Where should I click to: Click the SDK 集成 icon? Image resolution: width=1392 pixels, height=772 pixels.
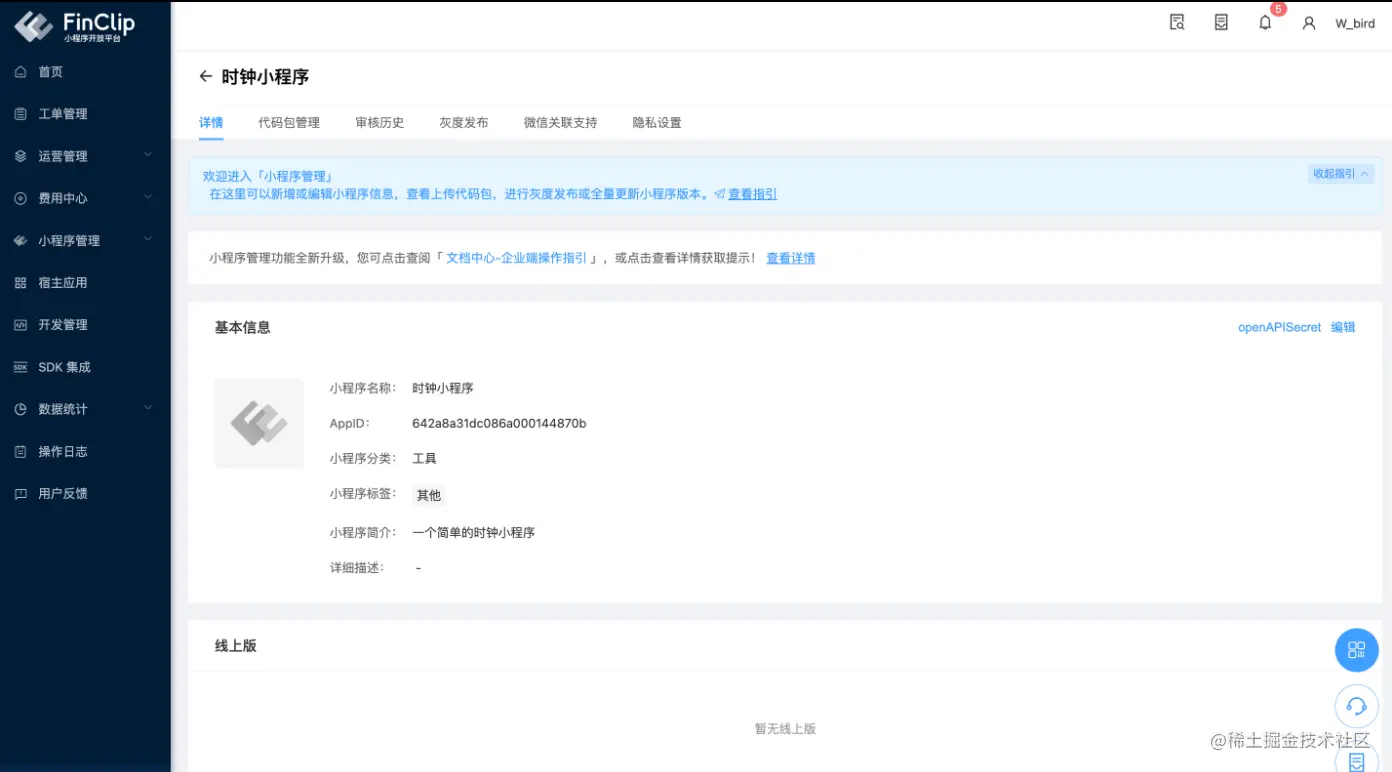coord(21,367)
